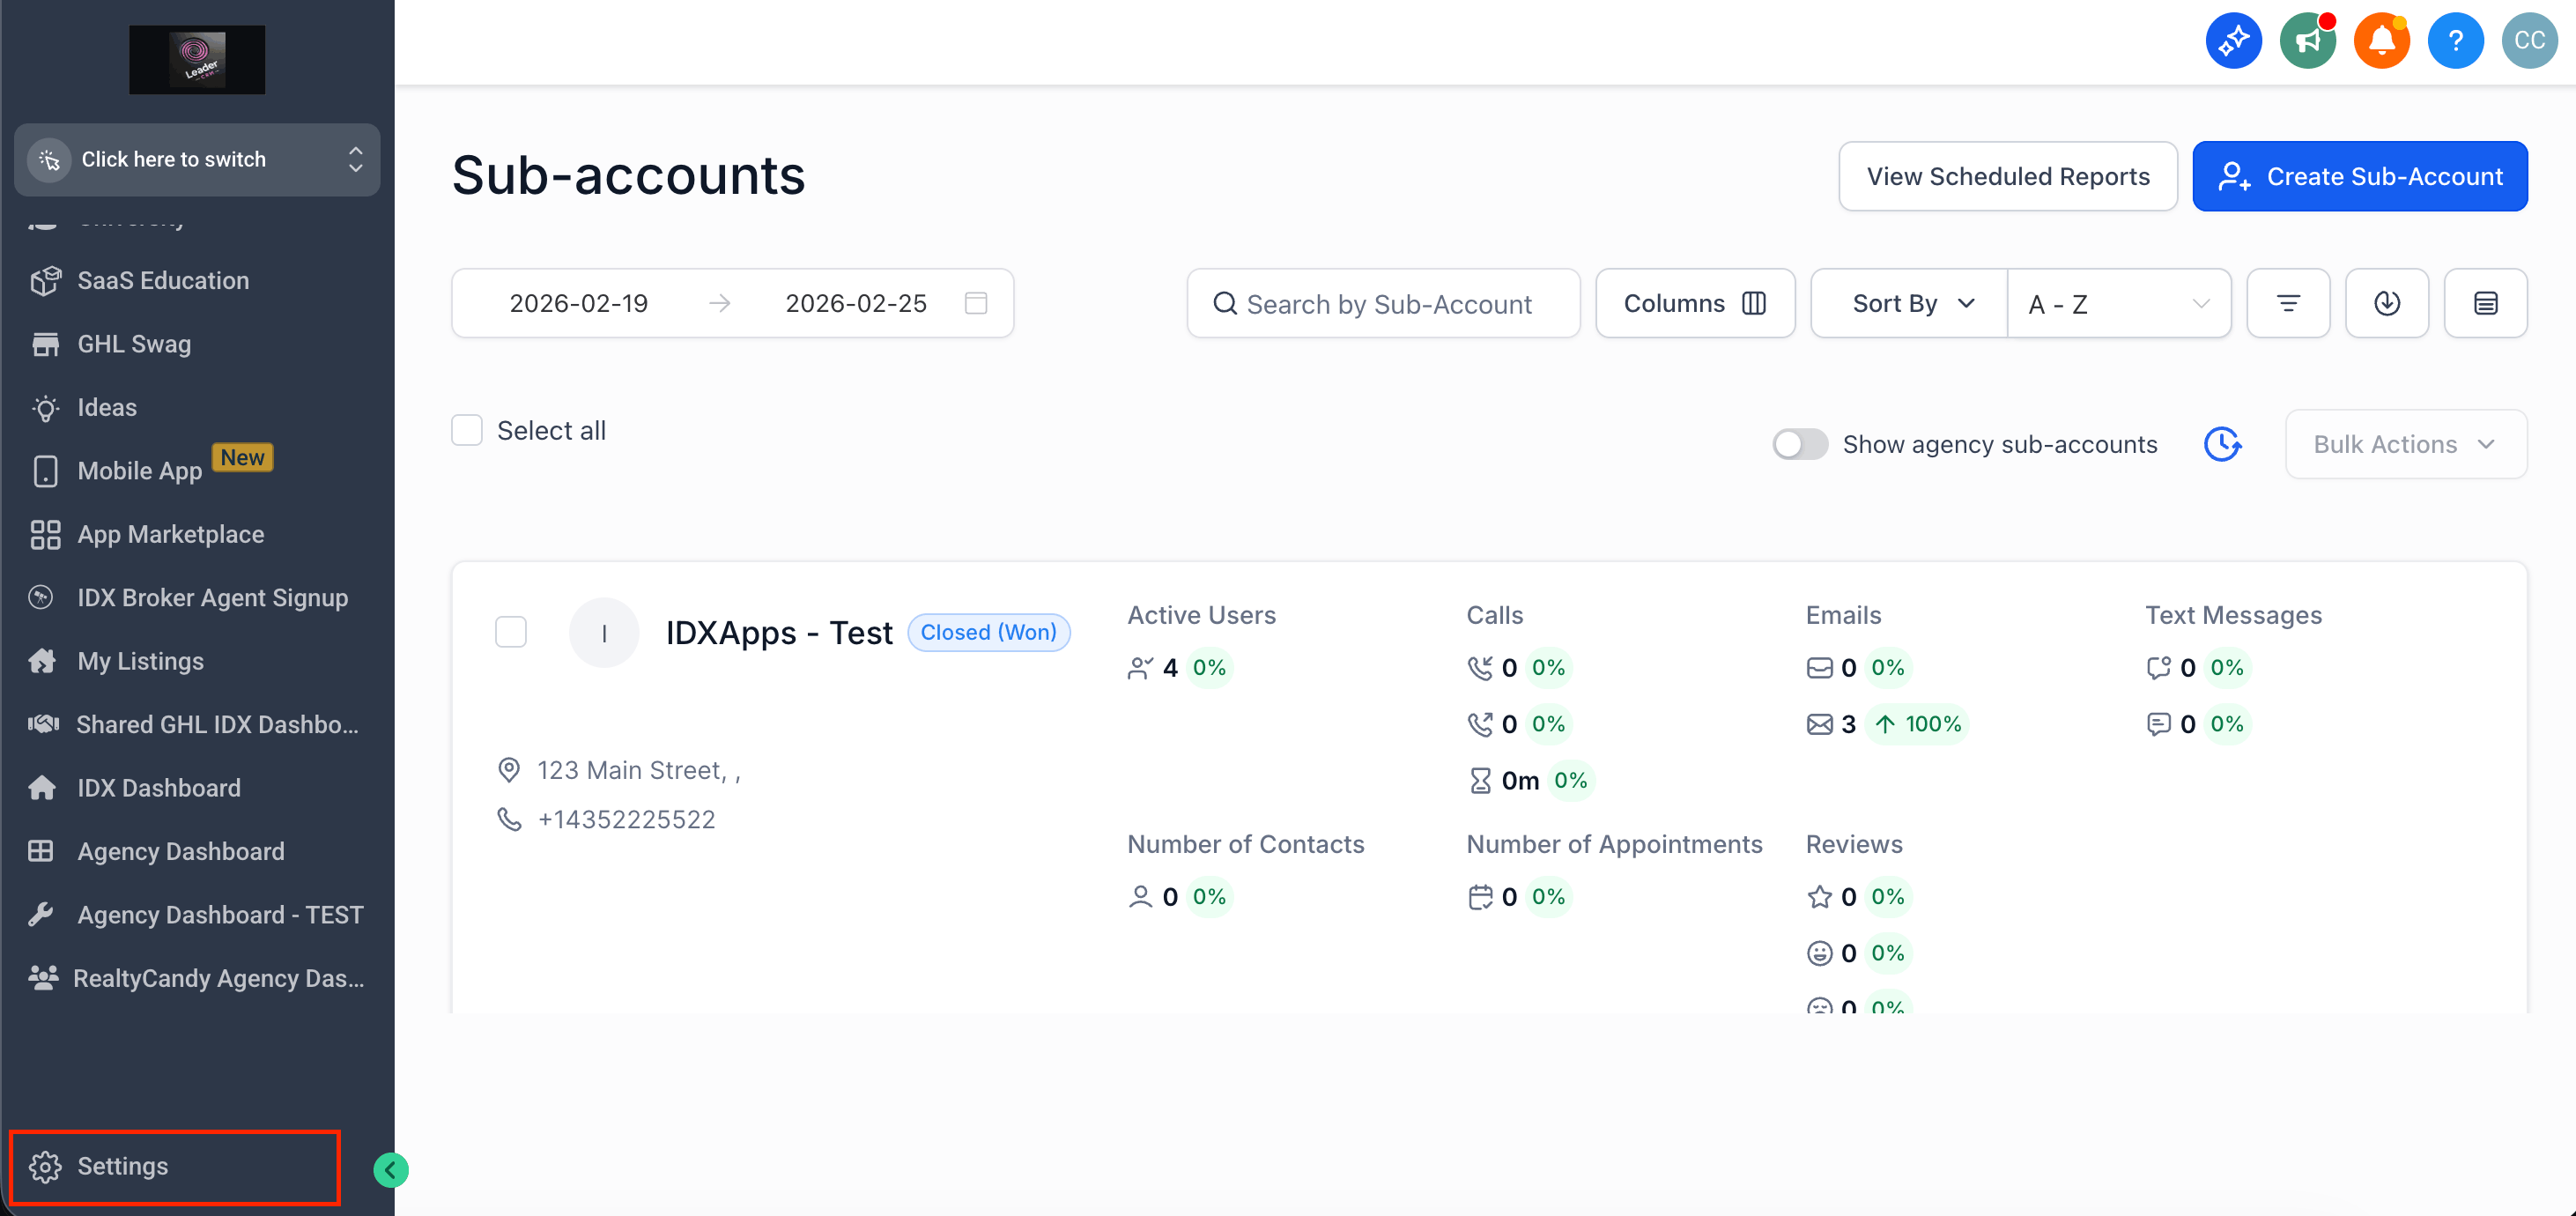
Task: Click View Scheduled Reports button
Action: pyautogui.click(x=2007, y=176)
